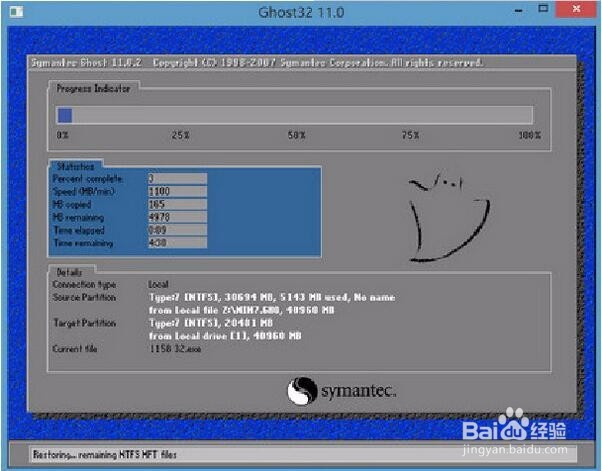The image size is (602, 471).
Task: Click the 50% progress marker
Action: coord(296,135)
